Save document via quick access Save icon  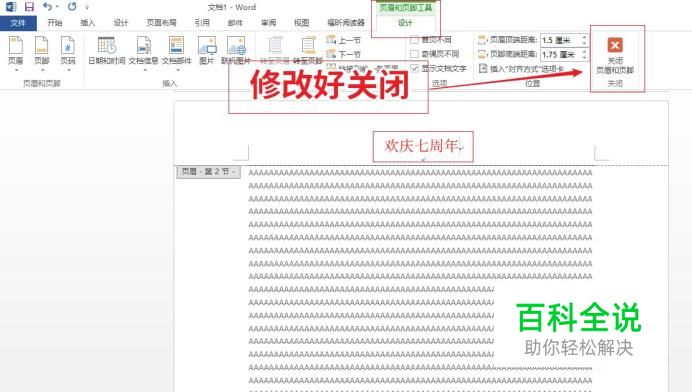[29, 7]
